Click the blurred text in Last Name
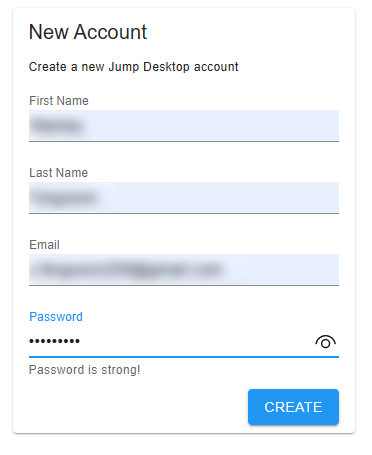Viewport: 372px width, 455px height. point(65,198)
